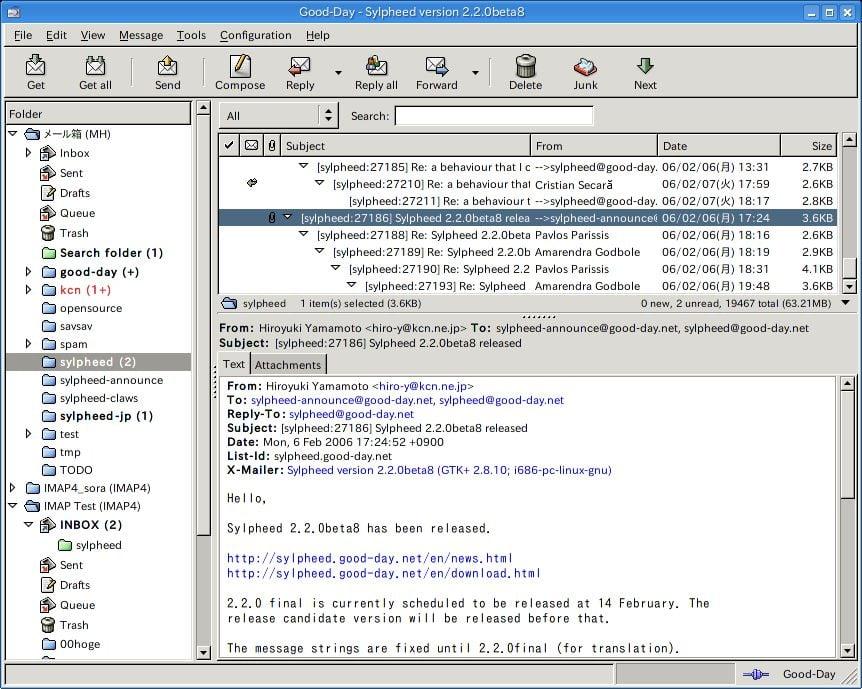862x689 pixels.
Task: Collapse the メール箱 (MH) mailbox tree
Action: [13, 134]
